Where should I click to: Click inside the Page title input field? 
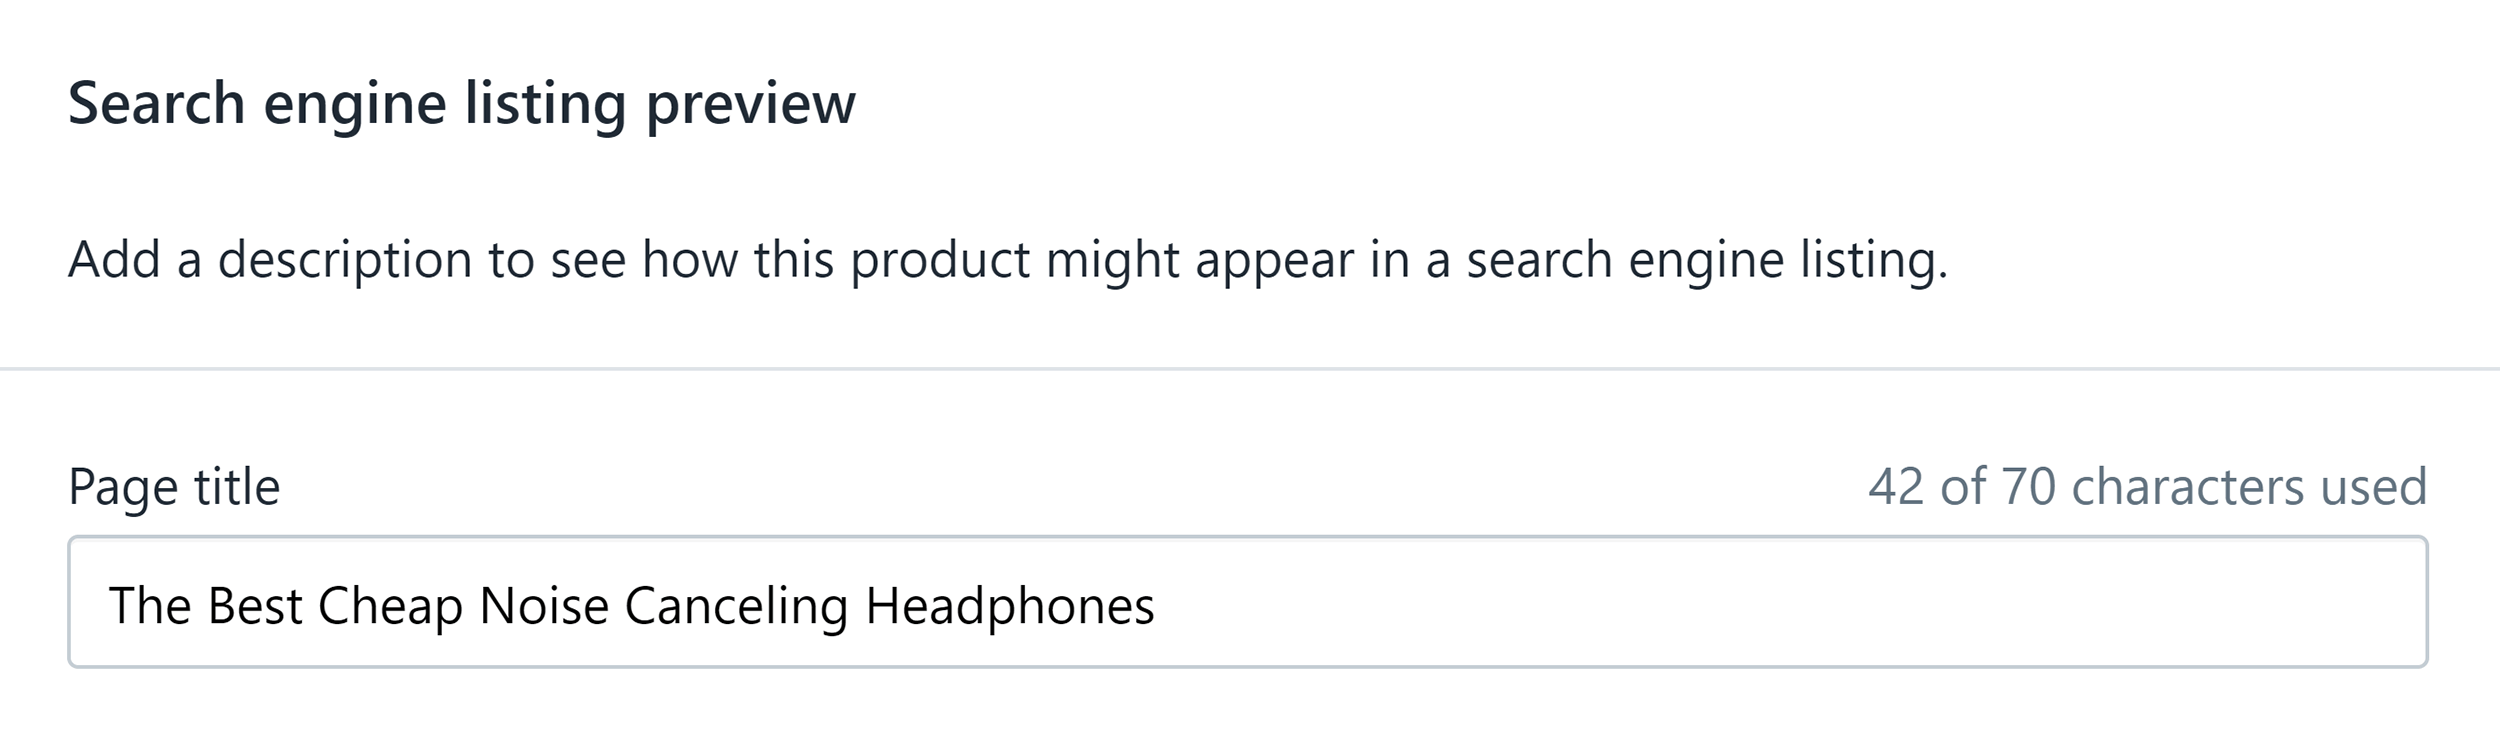click(x=1247, y=602)
